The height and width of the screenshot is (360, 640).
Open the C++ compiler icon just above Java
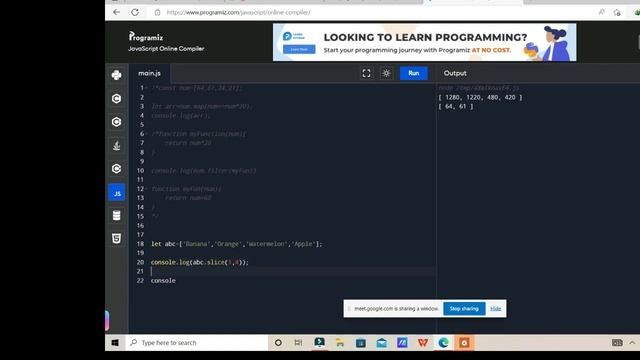pyautogui.click(x=116, y=122)
